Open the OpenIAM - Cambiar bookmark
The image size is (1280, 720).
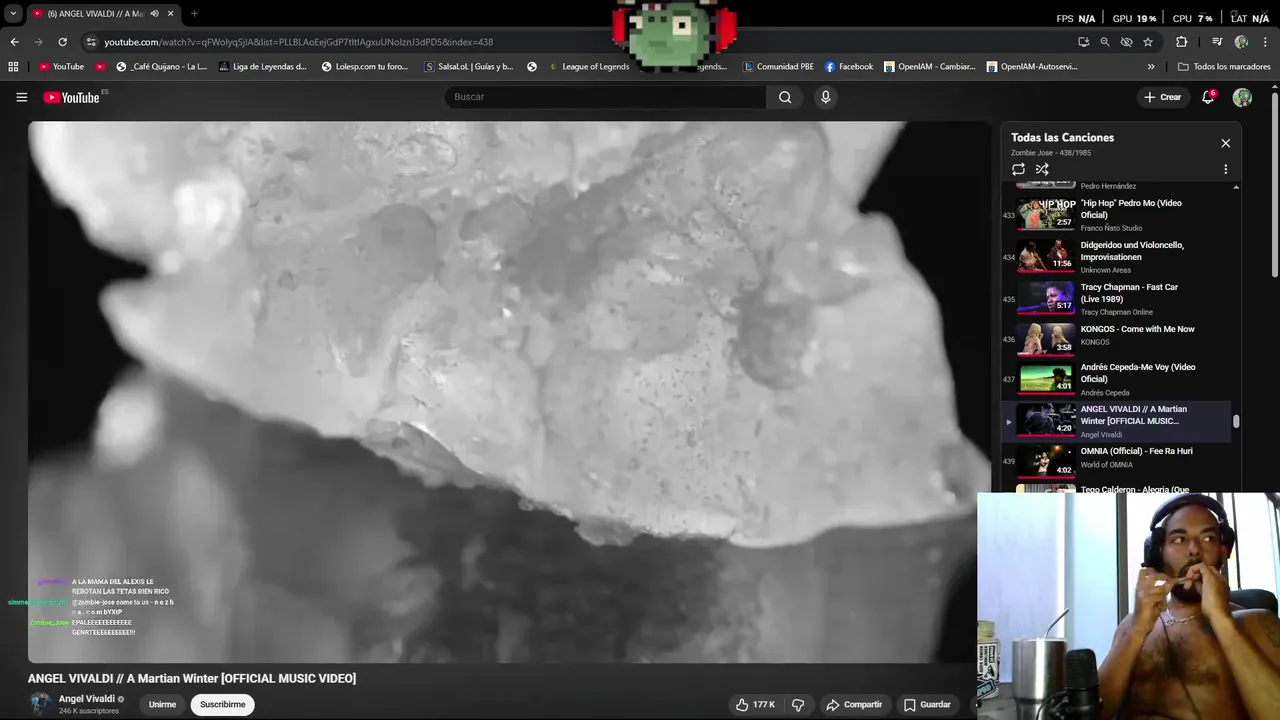tap(930, 67)
